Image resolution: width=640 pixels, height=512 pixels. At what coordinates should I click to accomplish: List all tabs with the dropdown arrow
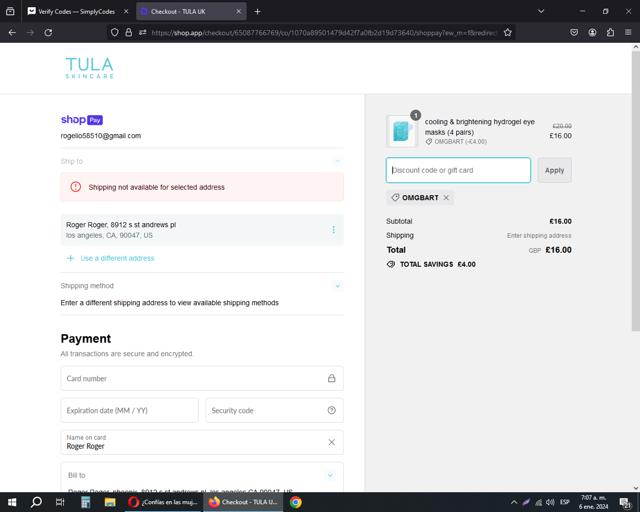(541, 11)
